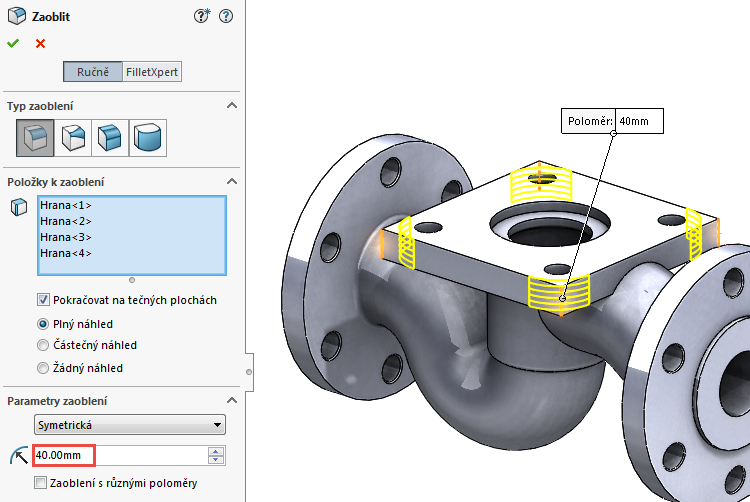Collapse the Položky k zaoblení section
This screenshot has width=750, height=502.
[x=232, y=182]
